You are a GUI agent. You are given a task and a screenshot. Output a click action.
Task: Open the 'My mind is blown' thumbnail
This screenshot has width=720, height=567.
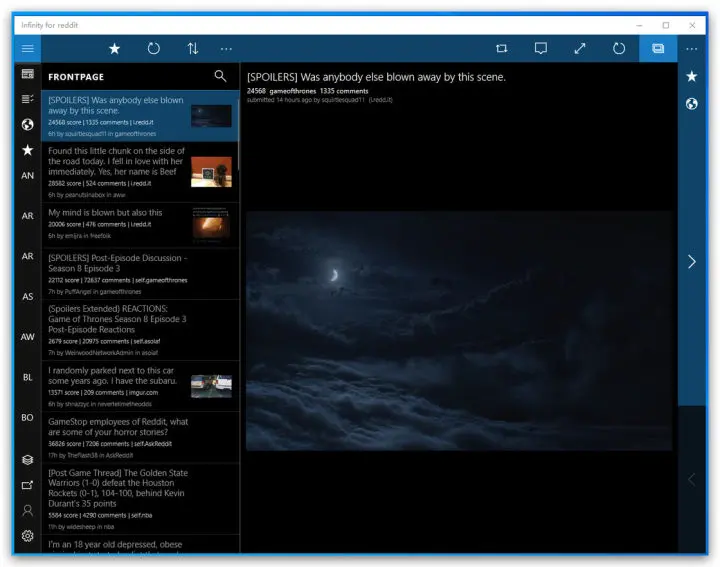(x=211, y=224)
